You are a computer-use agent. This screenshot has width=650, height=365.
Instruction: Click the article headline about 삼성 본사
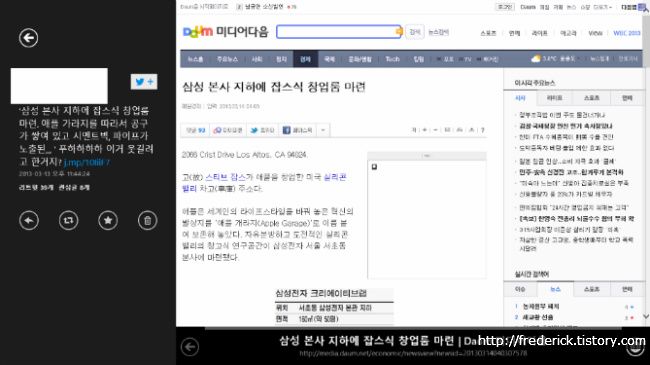click(x=274, y=87)
